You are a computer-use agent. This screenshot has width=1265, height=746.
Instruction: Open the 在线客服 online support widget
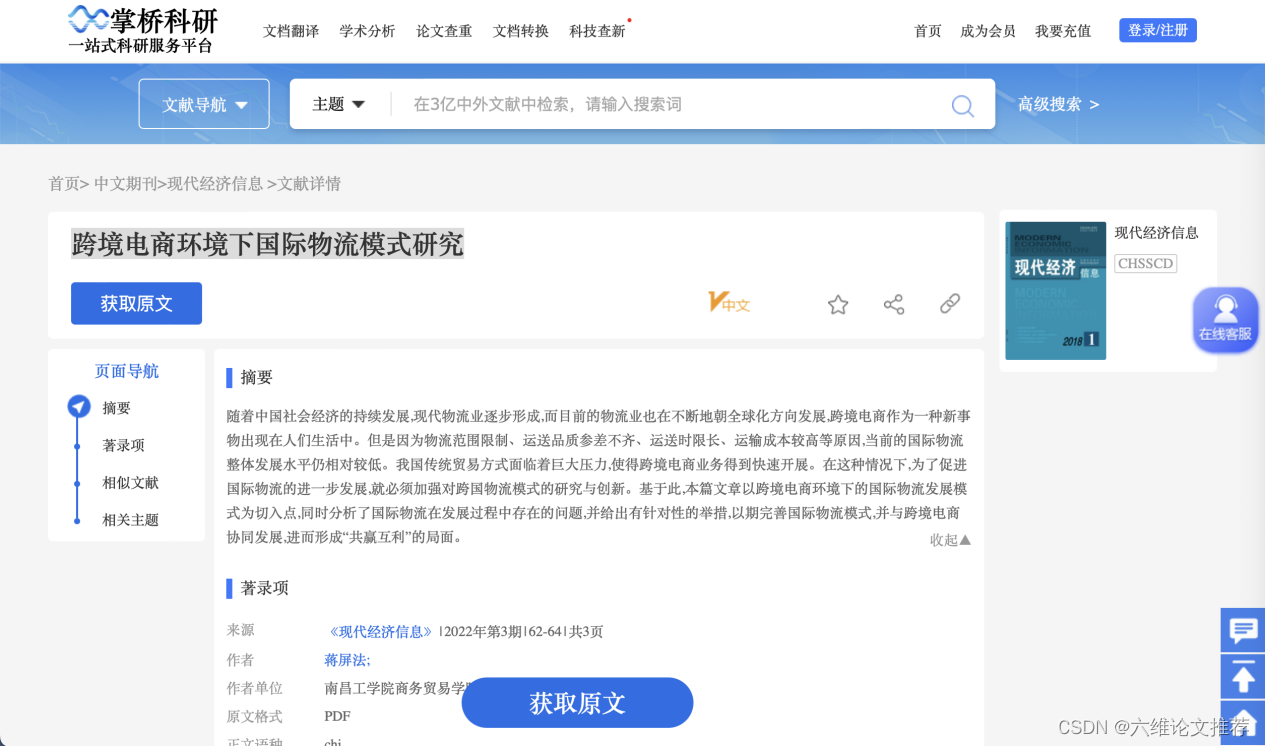pos(1226,319)
